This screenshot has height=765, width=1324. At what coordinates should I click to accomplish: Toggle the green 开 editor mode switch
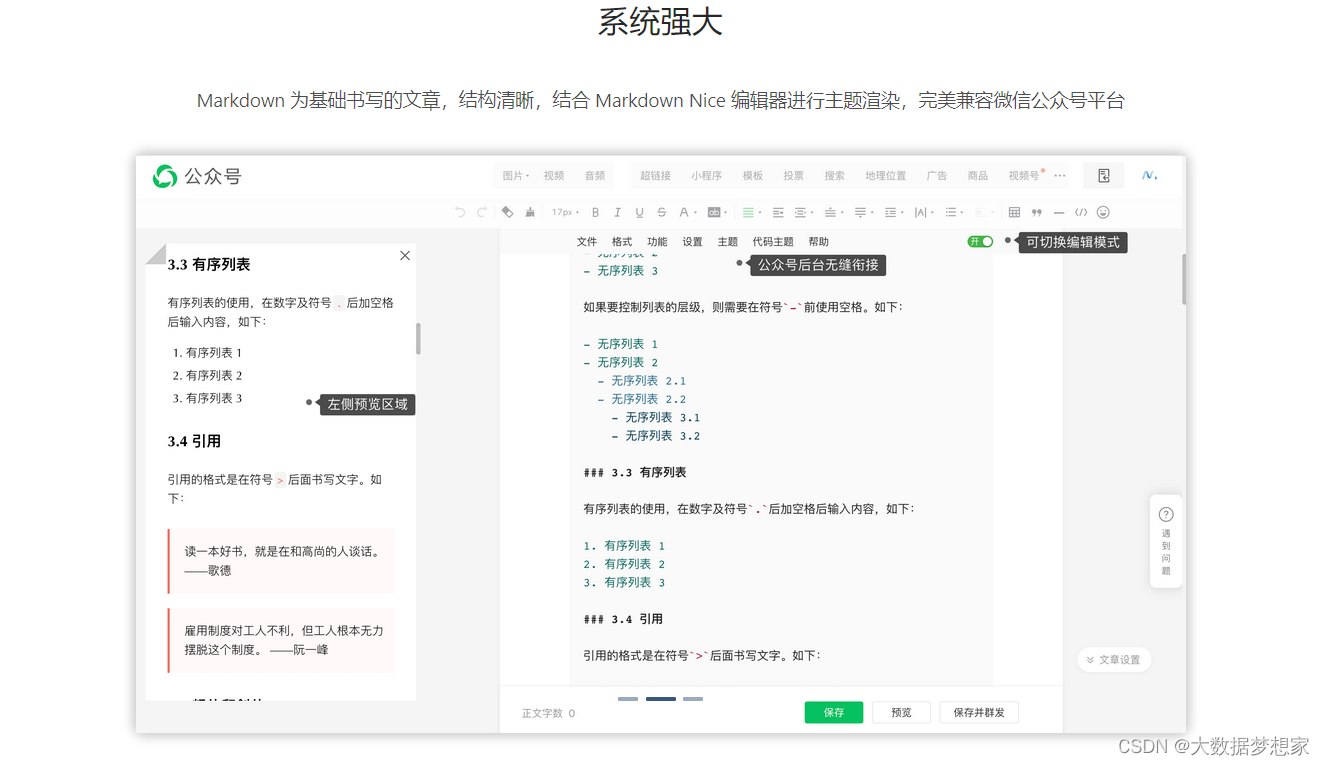pos(980,241)
